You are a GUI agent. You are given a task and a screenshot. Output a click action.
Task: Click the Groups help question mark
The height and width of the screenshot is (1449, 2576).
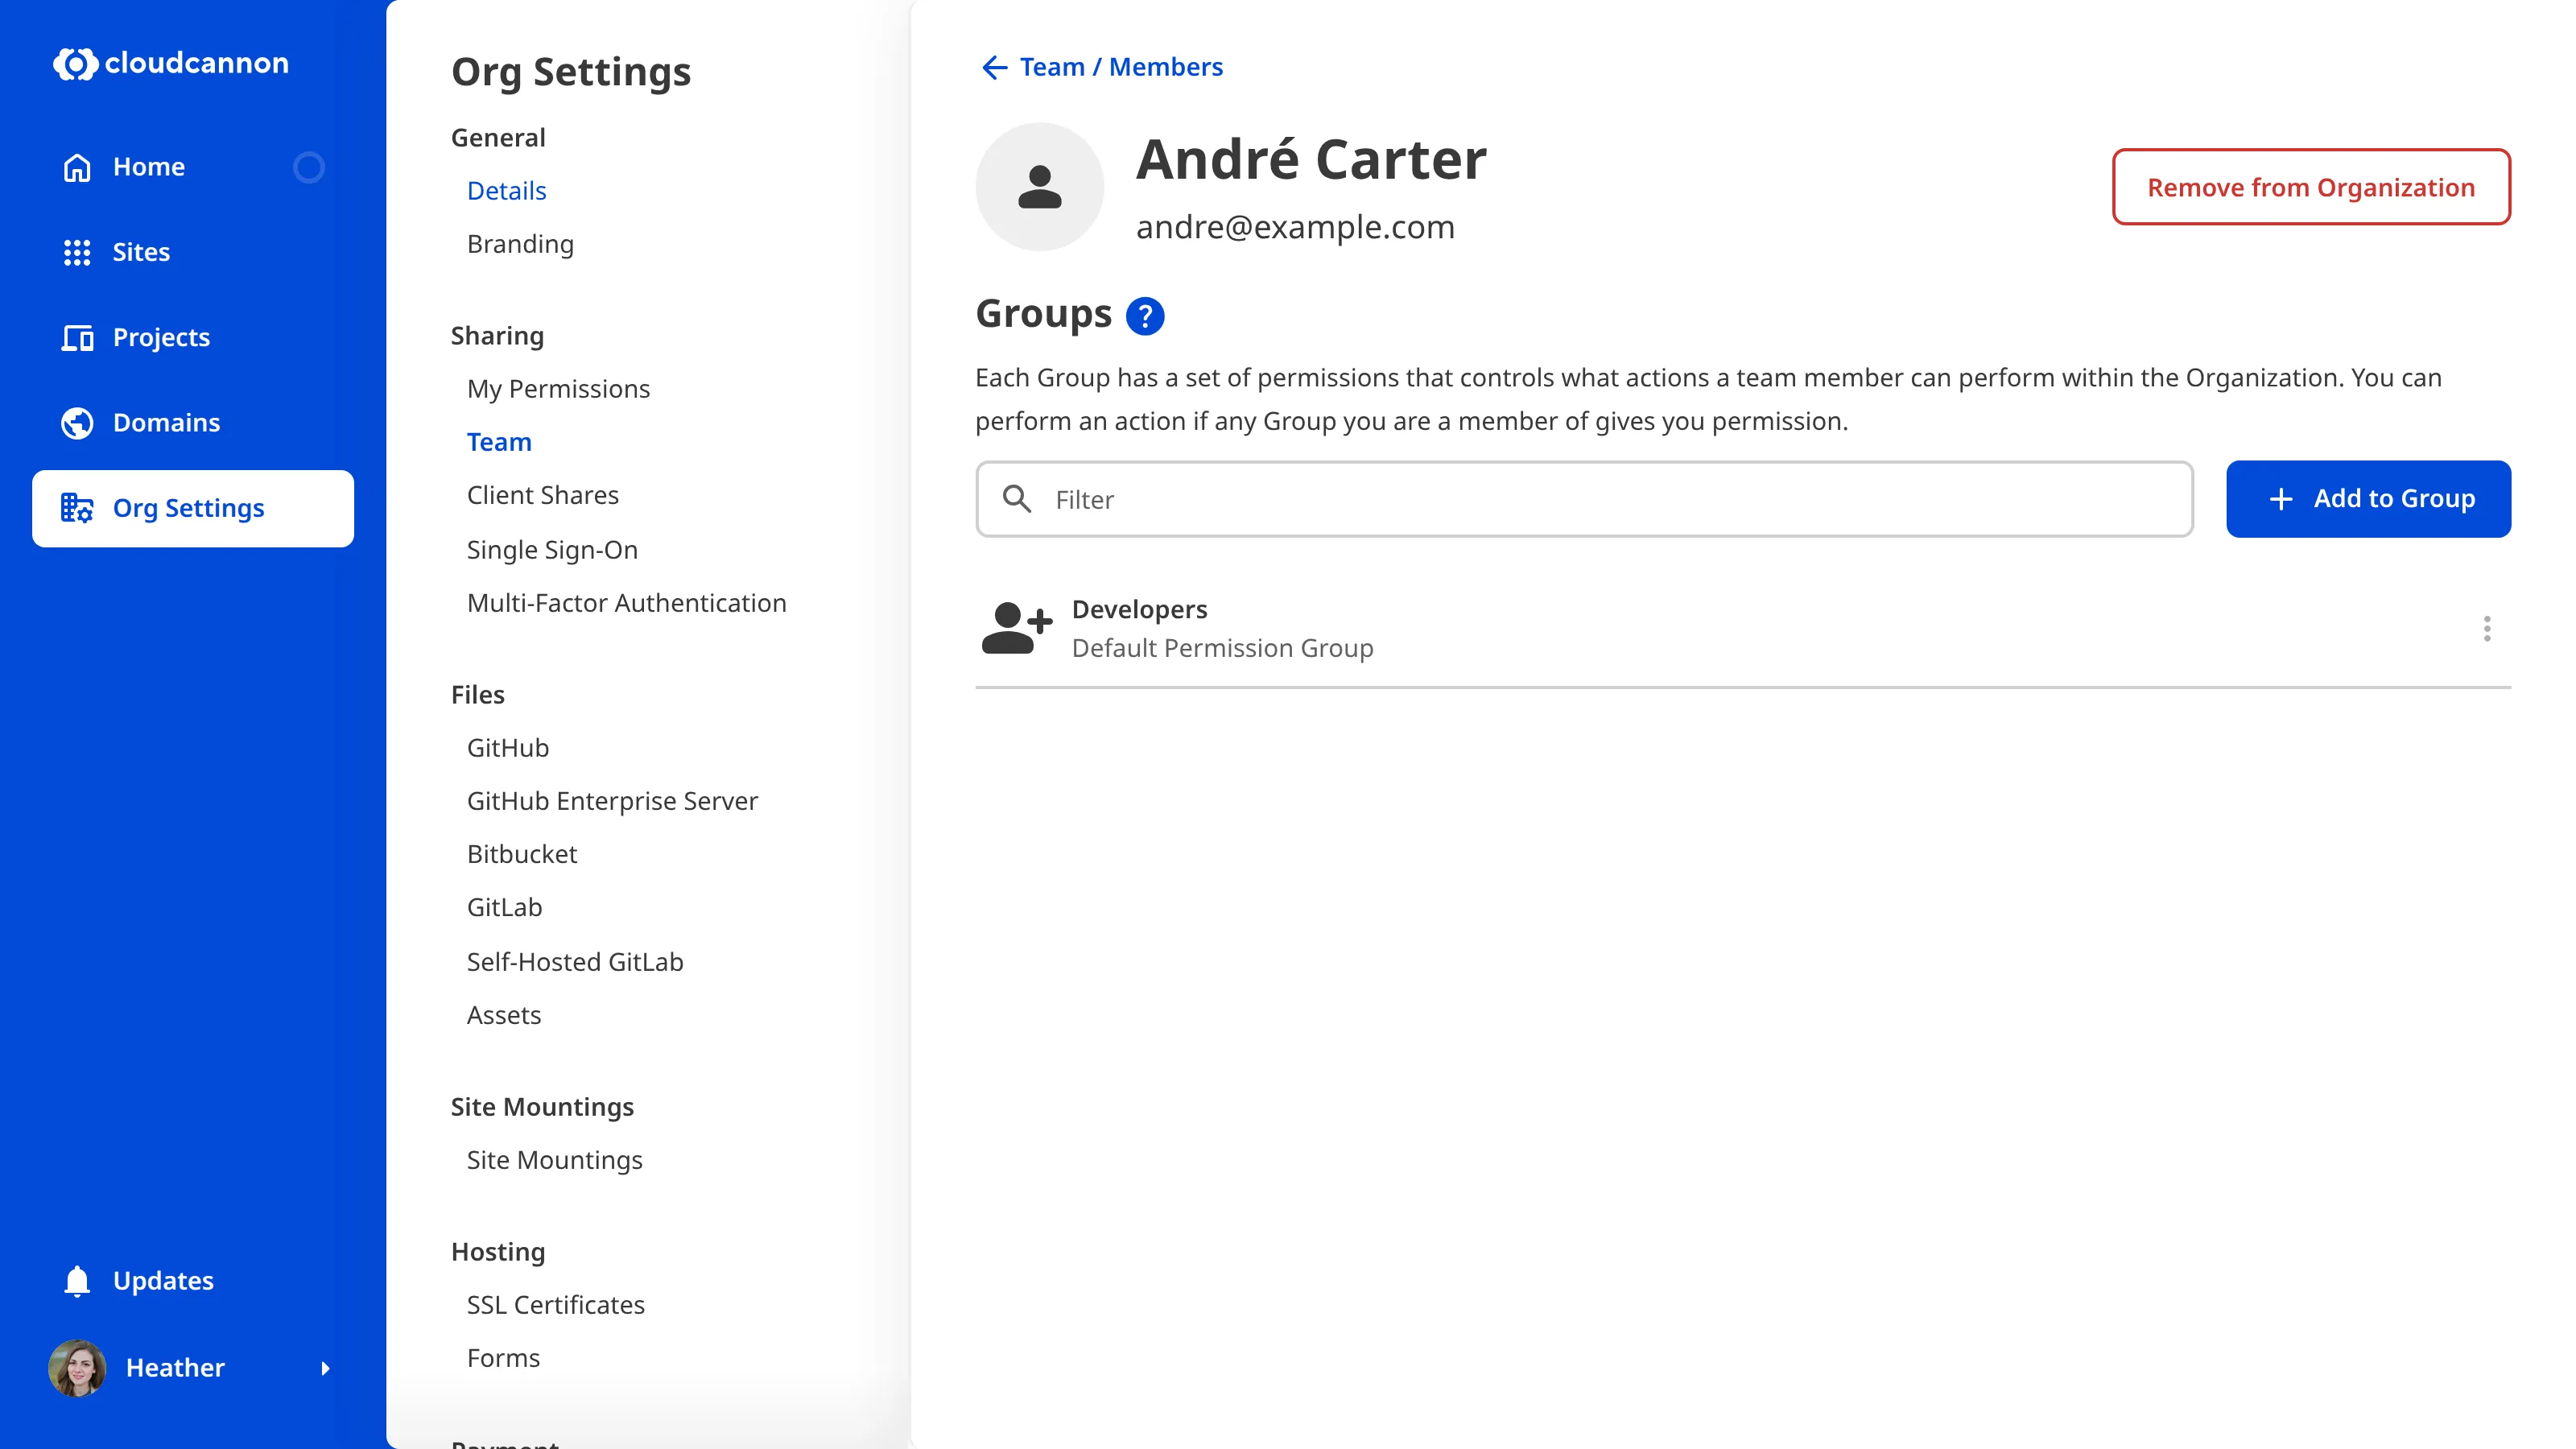(1146, 315)
